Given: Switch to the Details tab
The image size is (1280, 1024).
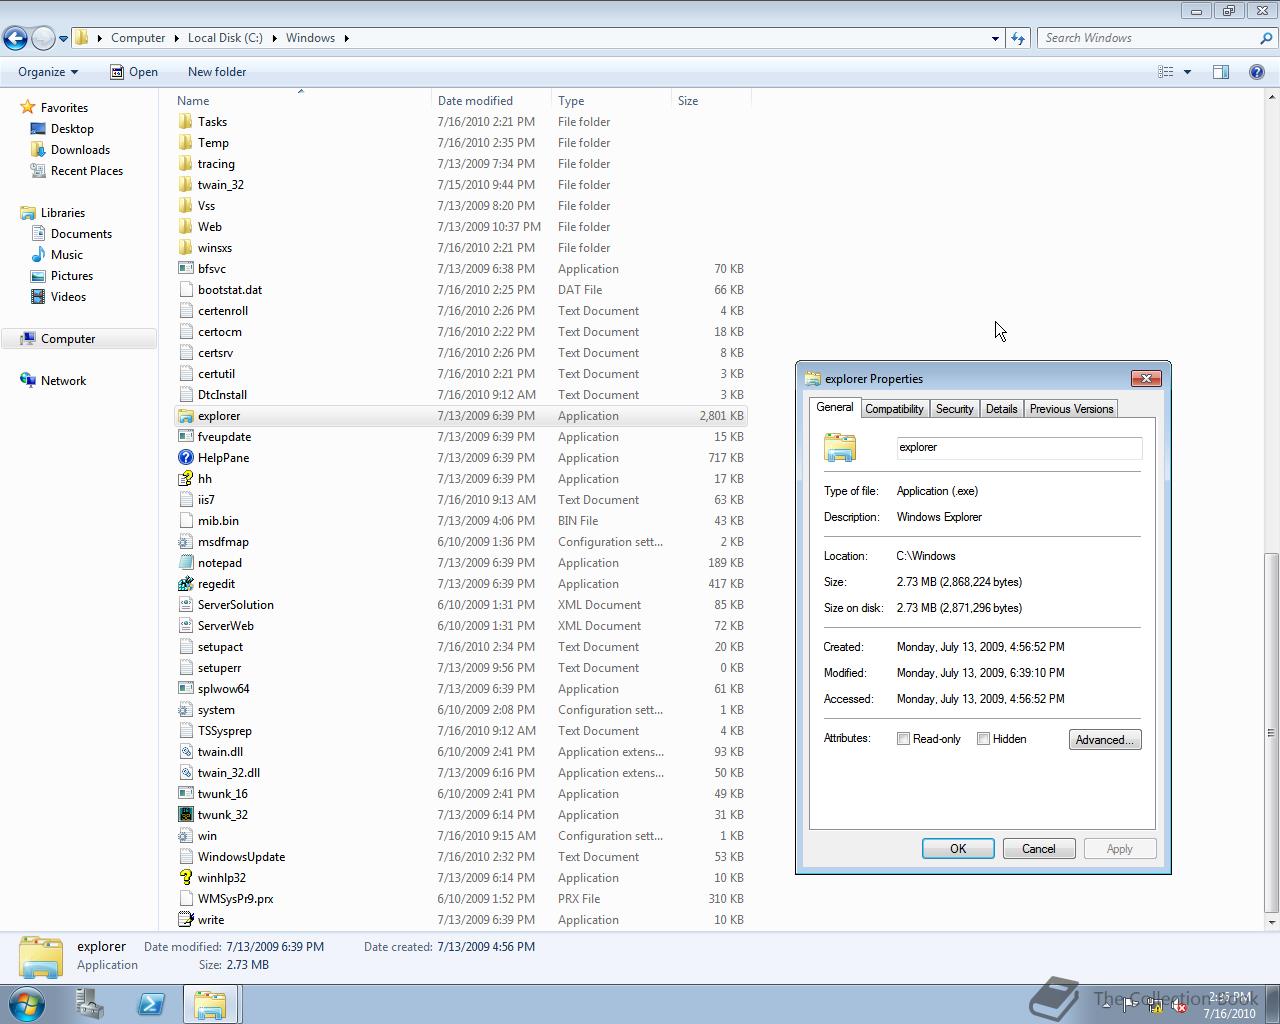Looking at the screenshot, I should pyautogui.click(x=1001, y=409).
